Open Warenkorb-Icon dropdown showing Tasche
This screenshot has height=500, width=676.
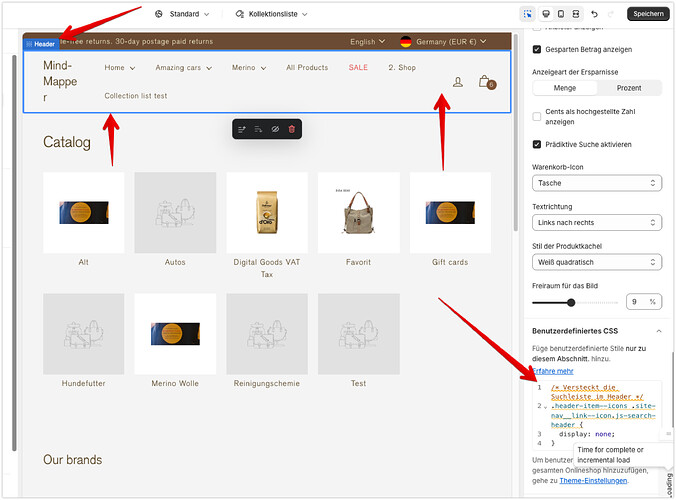(x=597, y=183)
